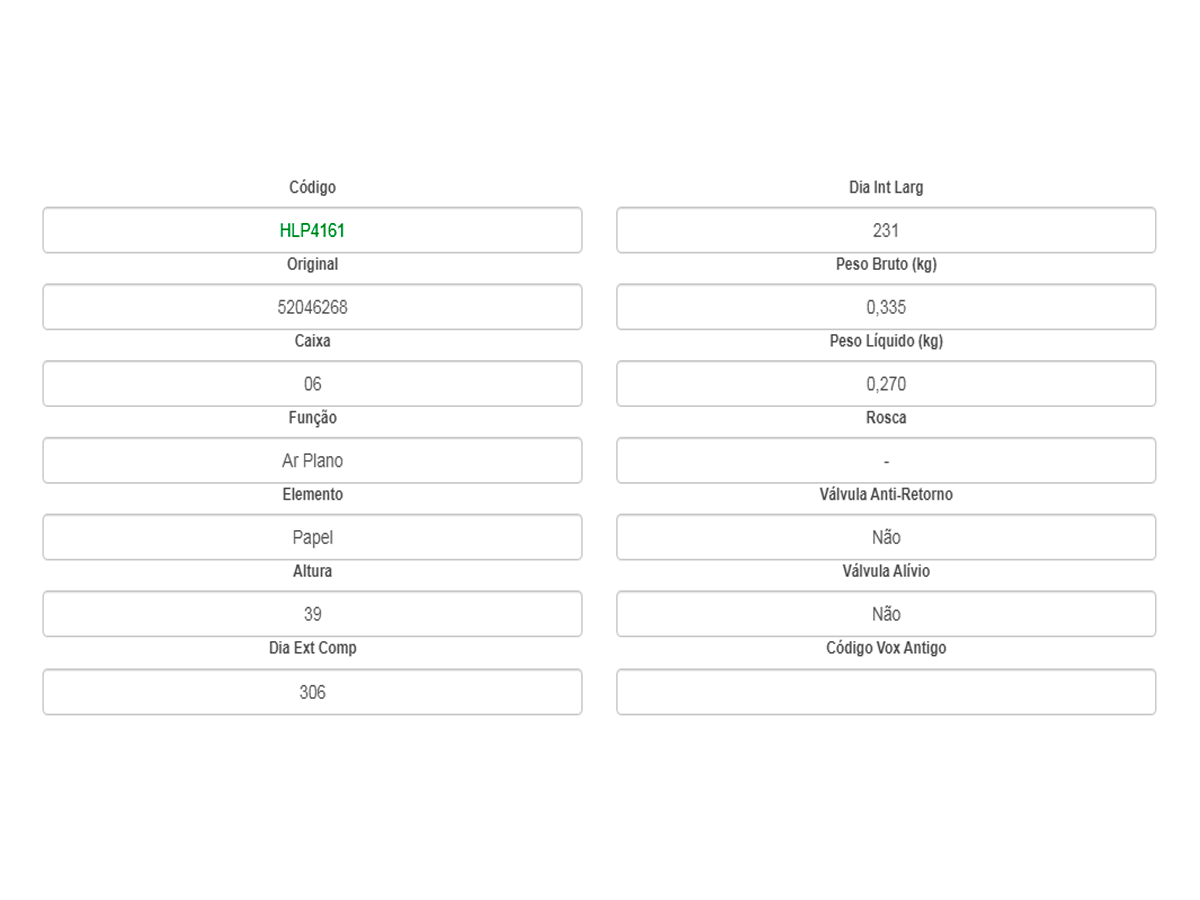
Task: Click the Caixa field containing 06
Action: pos(312,384)
